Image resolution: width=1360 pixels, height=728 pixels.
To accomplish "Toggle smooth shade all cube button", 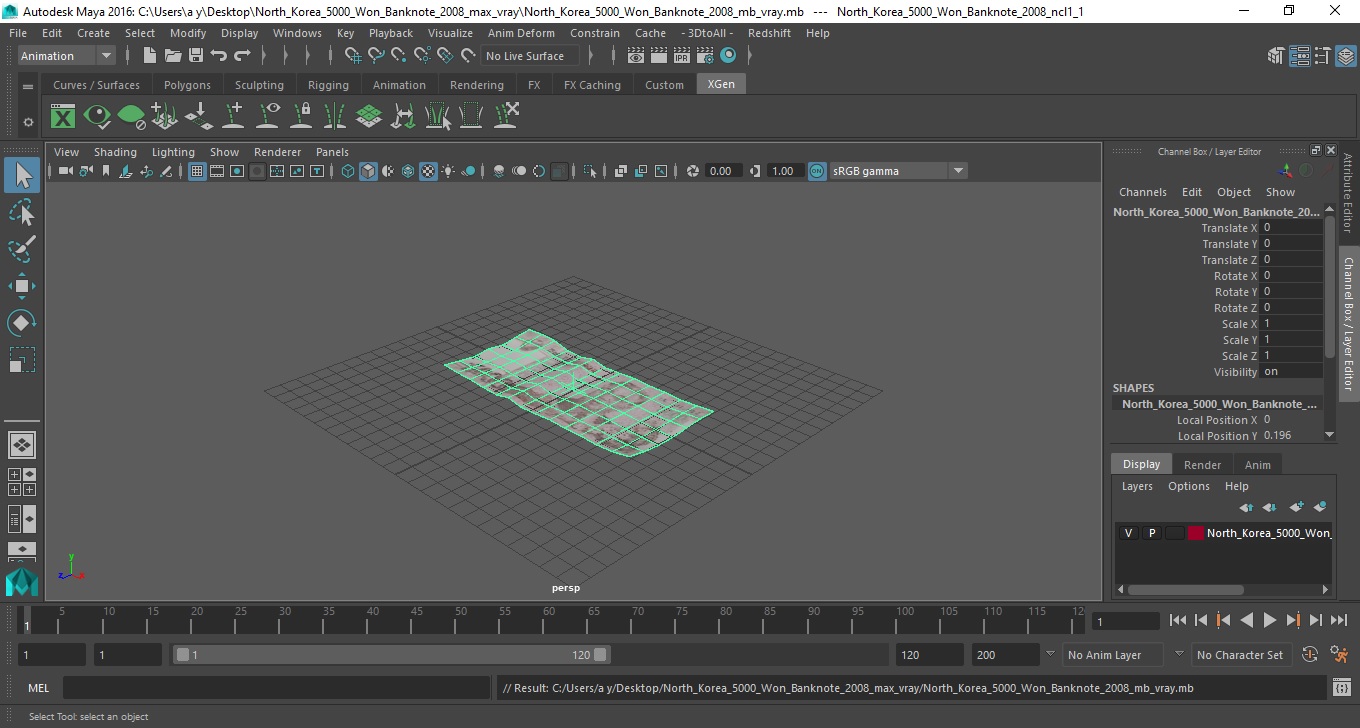I will click(x=368, y=171).
